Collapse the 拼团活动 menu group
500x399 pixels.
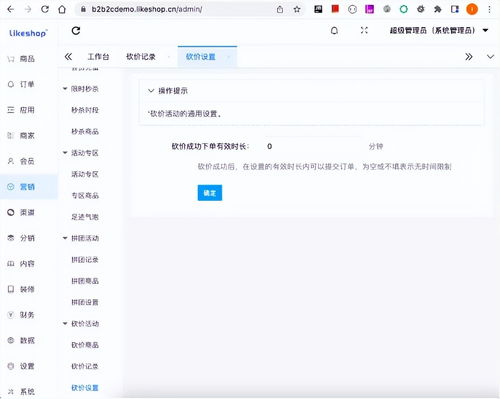click(65, 238)
